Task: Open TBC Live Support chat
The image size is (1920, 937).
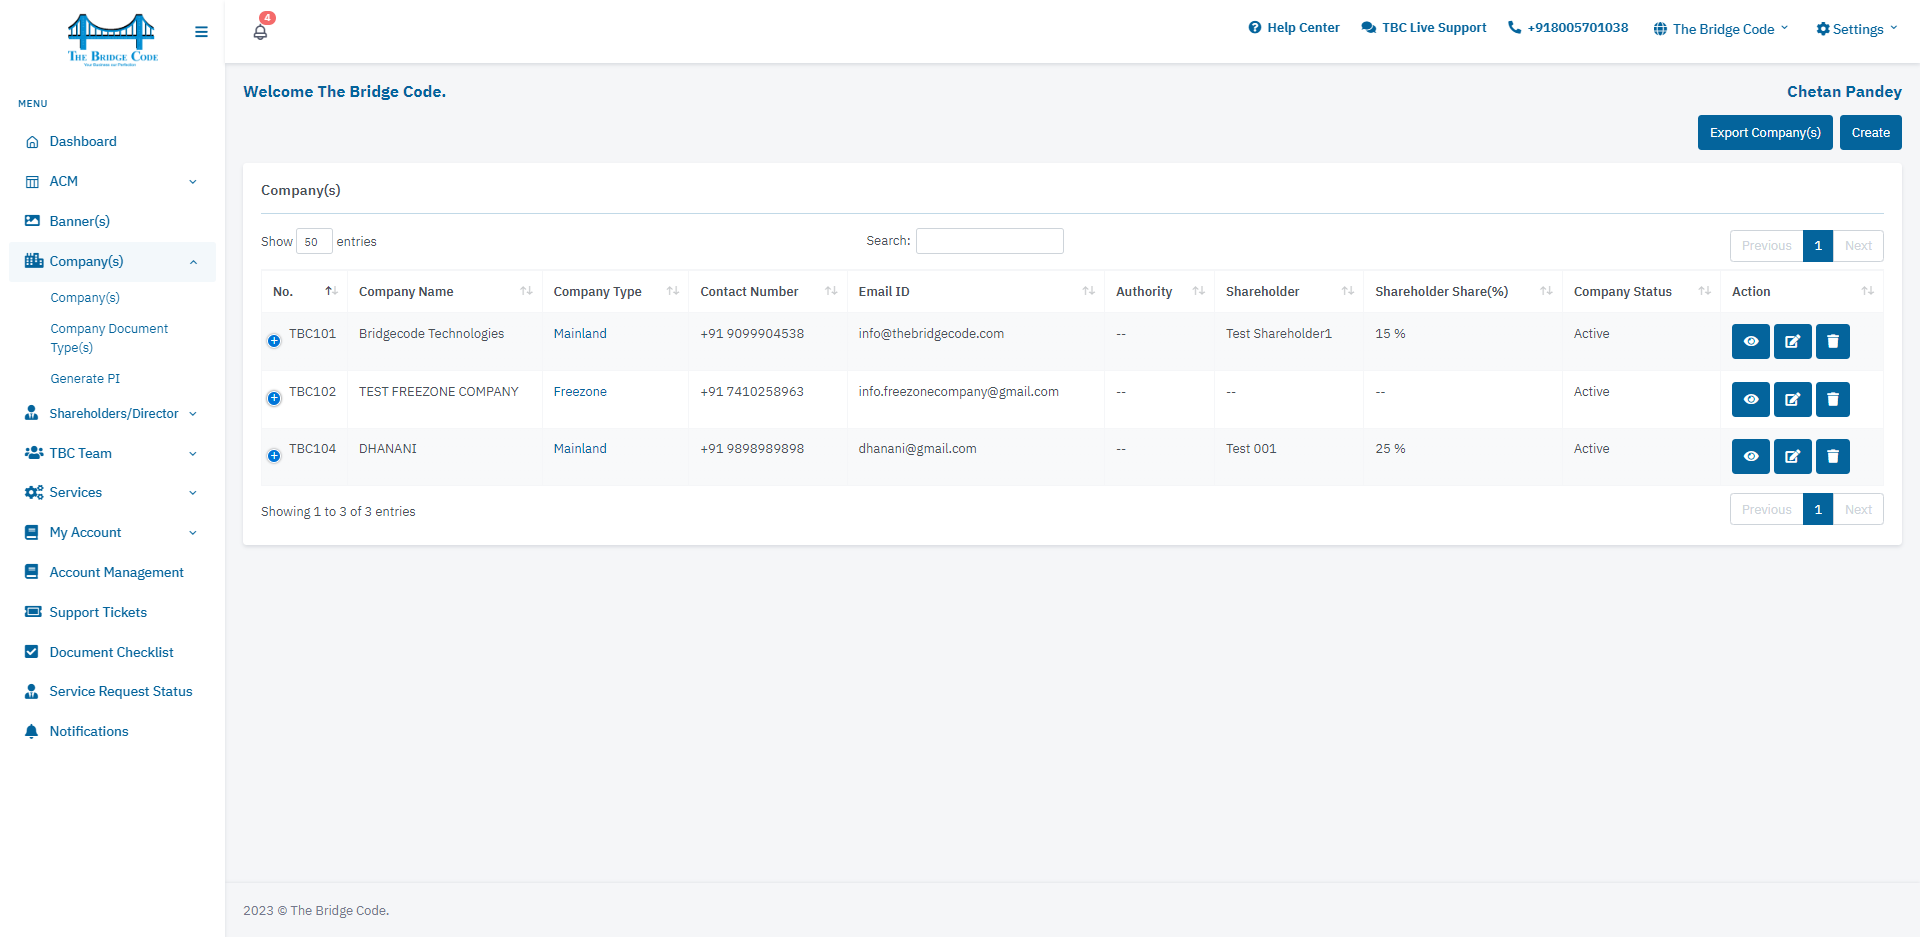Action: [1424, 28]
